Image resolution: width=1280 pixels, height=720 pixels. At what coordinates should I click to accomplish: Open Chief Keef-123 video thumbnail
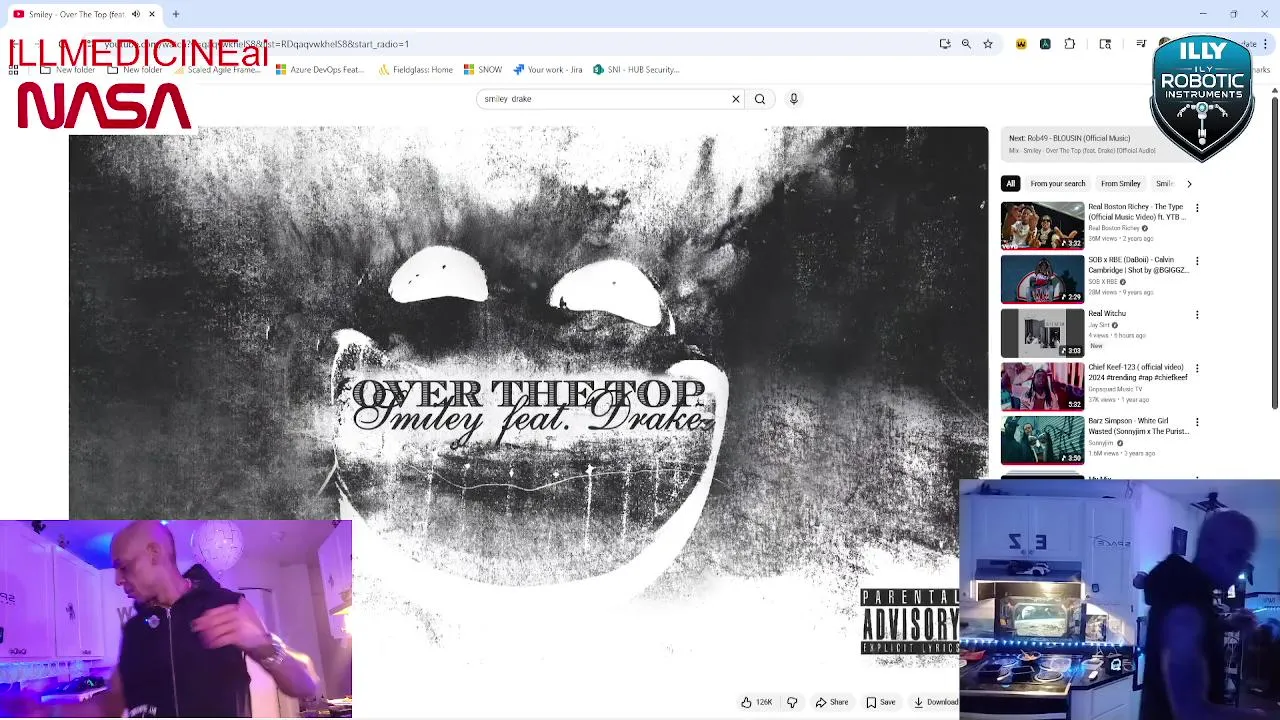[1043, 386]
